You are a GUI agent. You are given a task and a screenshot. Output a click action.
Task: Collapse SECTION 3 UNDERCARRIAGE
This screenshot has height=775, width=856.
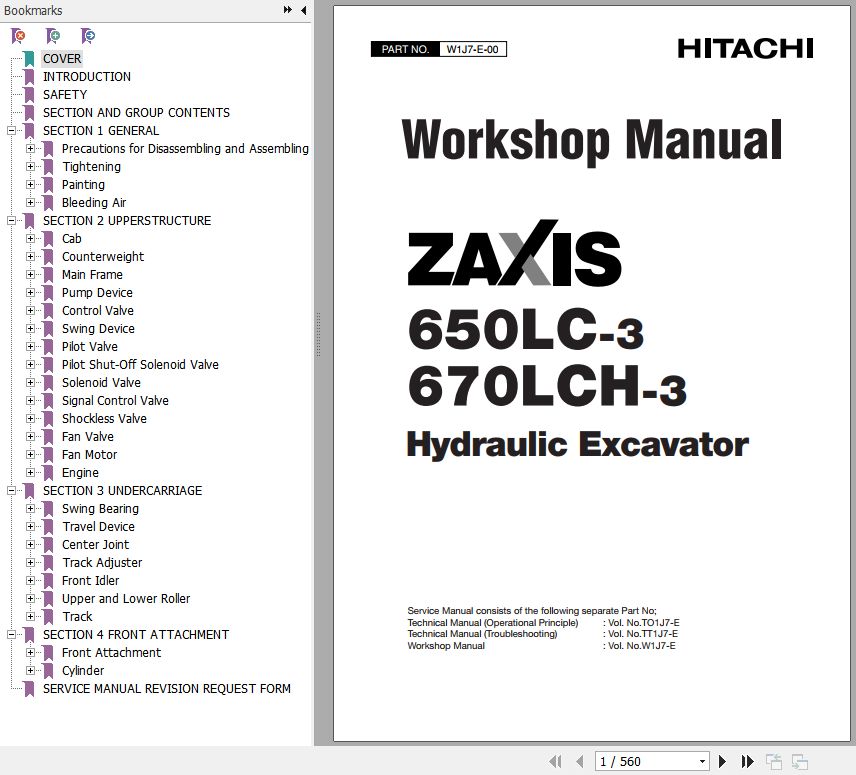[x=11, y=491]
